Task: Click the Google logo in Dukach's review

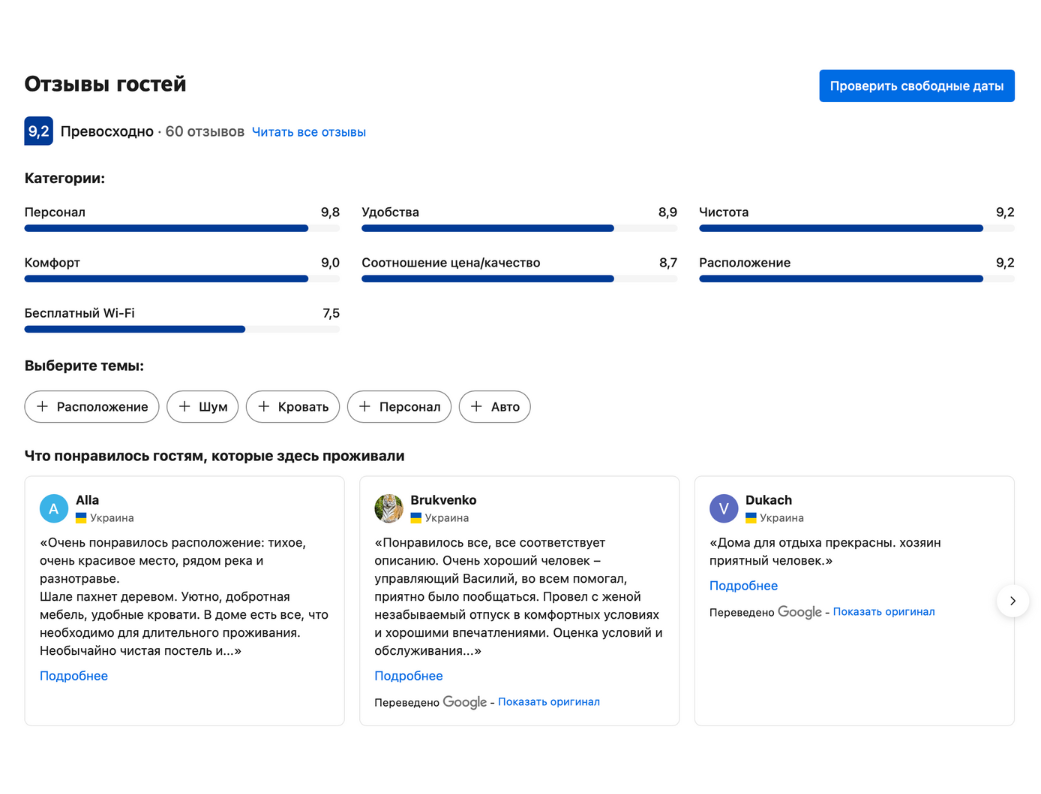Action: [800, 612]
